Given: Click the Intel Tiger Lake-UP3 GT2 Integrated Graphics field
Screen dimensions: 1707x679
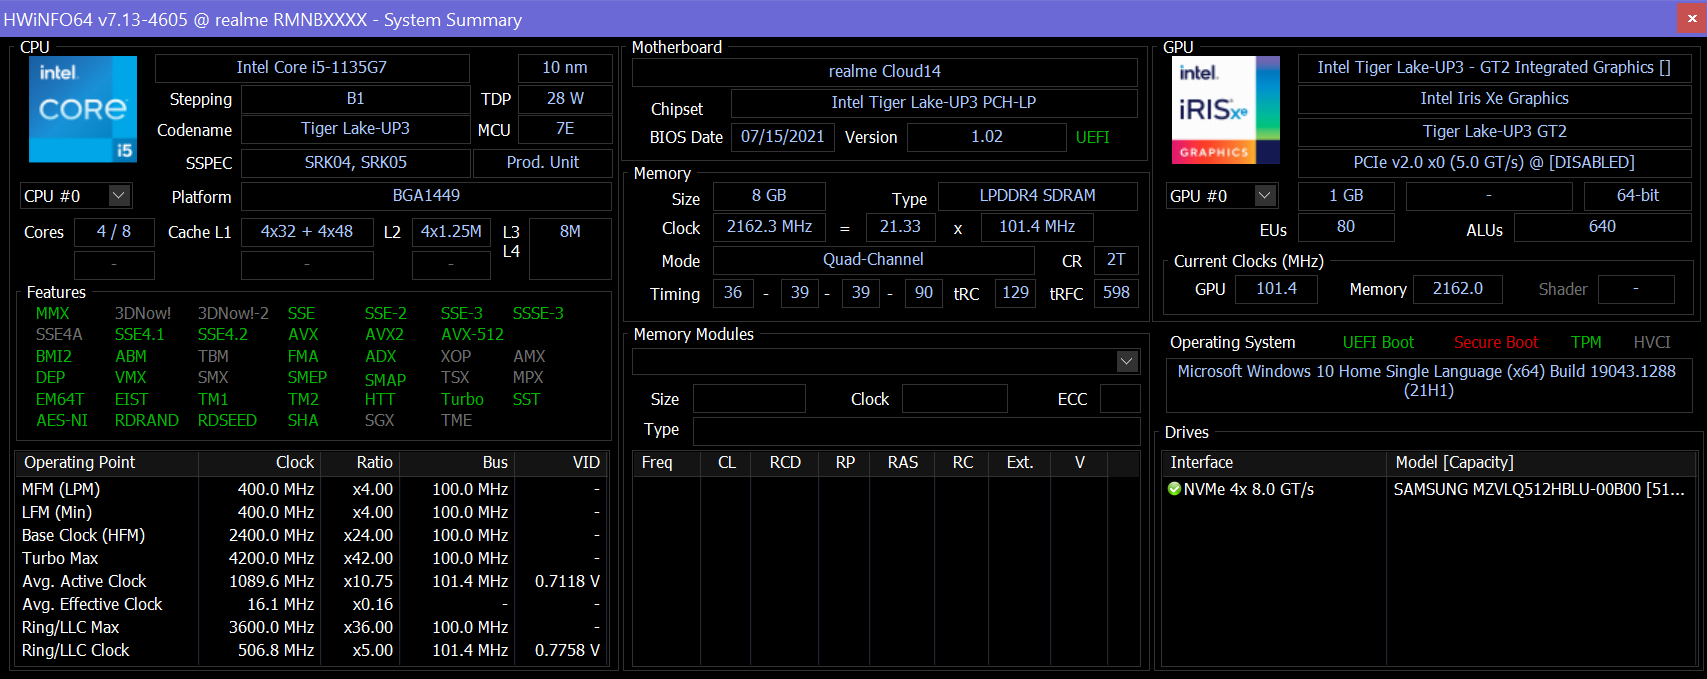Looking at the screenshot, I should pyautogui.click(x=1494, y=68).
